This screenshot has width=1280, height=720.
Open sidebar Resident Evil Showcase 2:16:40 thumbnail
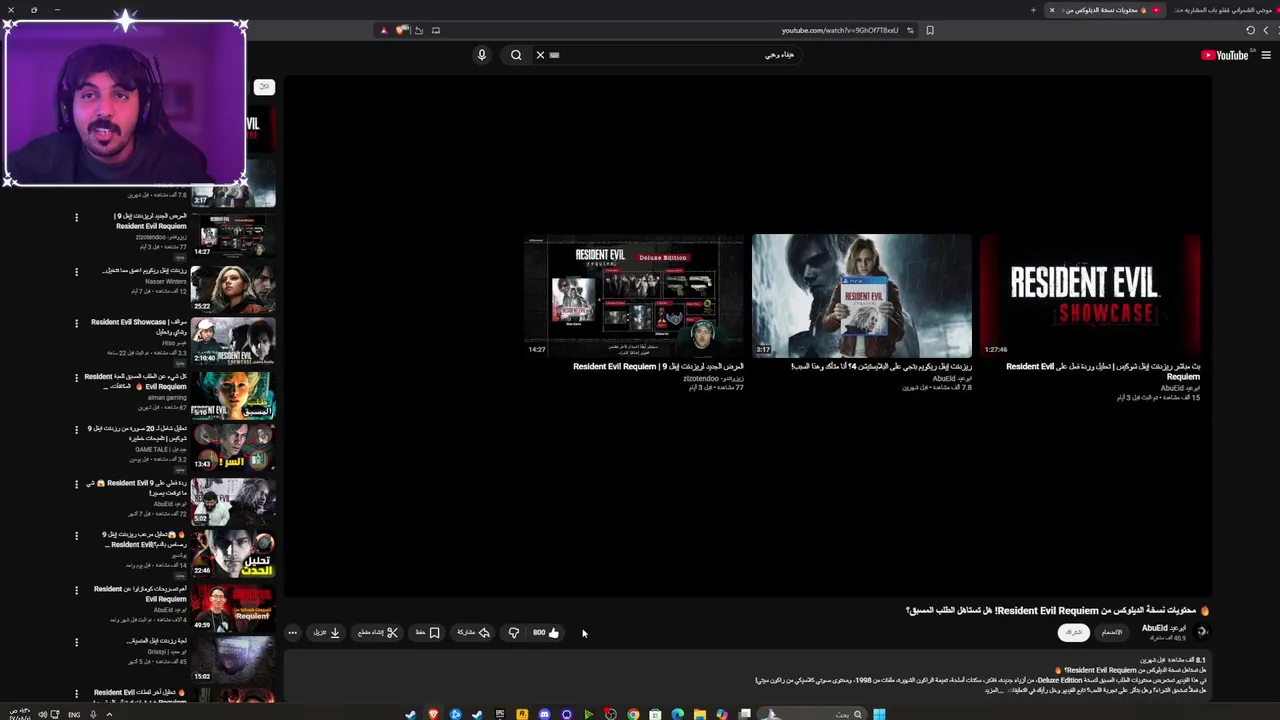pyautogui.click(x=233, y=342)
